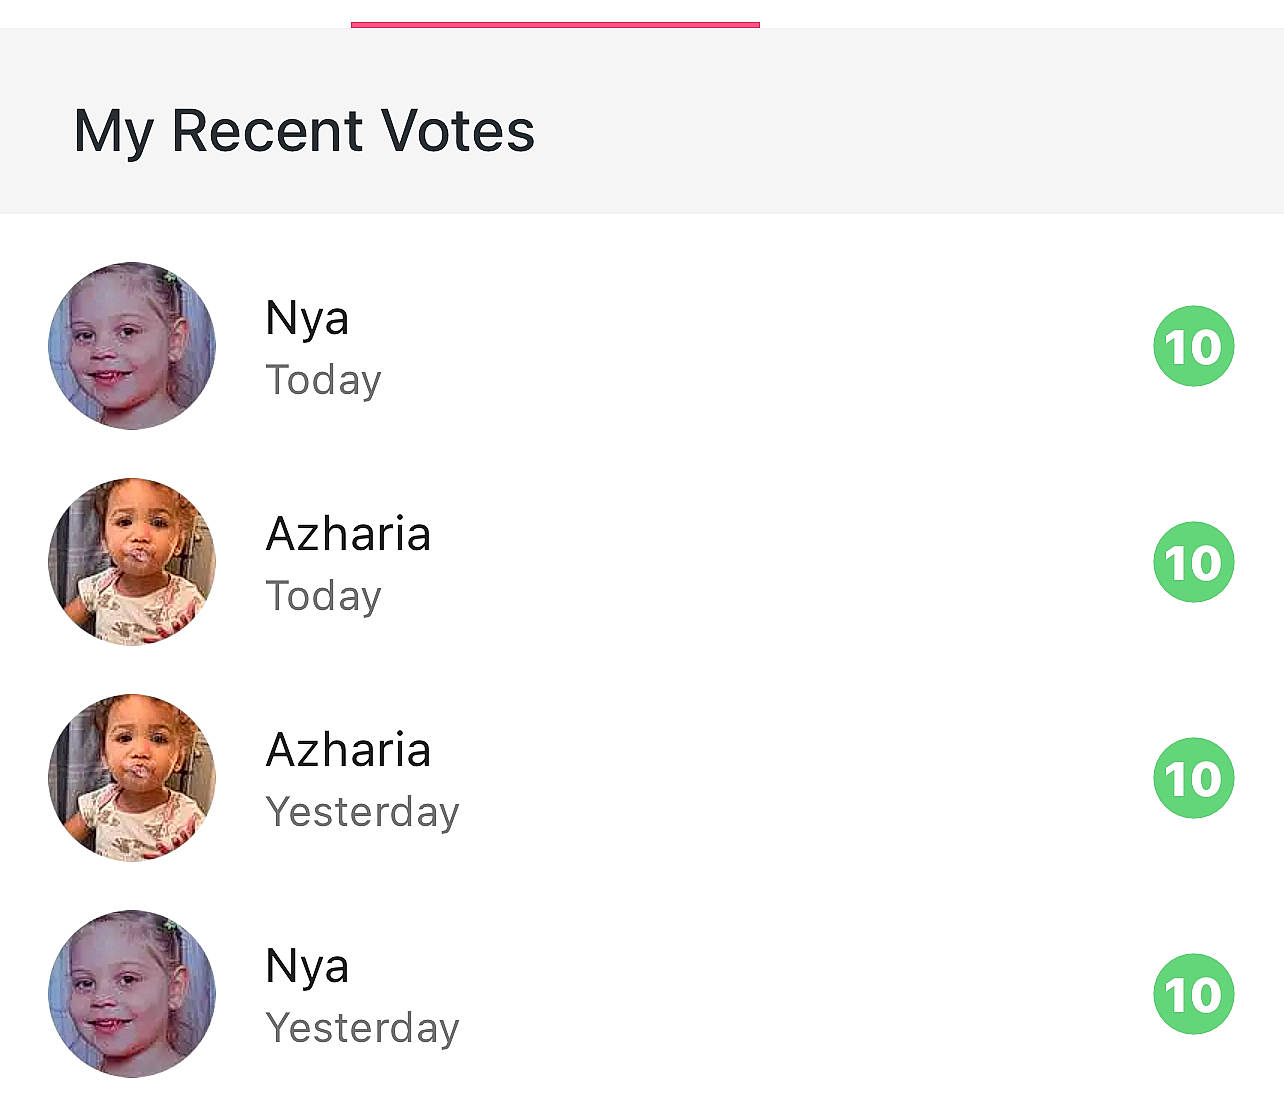Open the Nya name from Yesterday's entry
Image resolution: width=1284 pixels, height=1109 pixels.
(307, 966)
